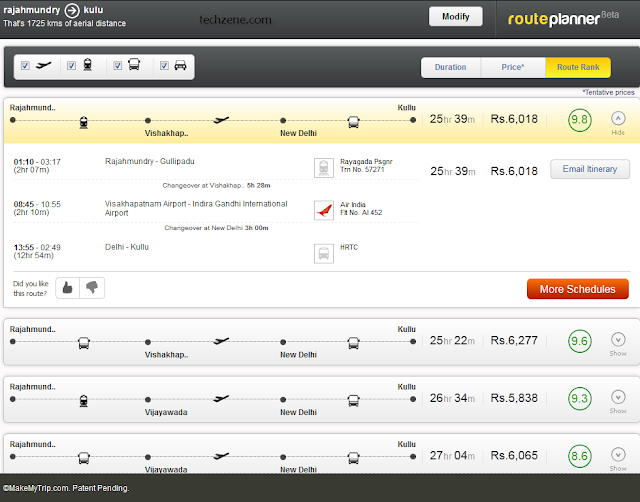Click Trn No. 57271 text
This screenshot has width=640, height=502.
[362, 169]
